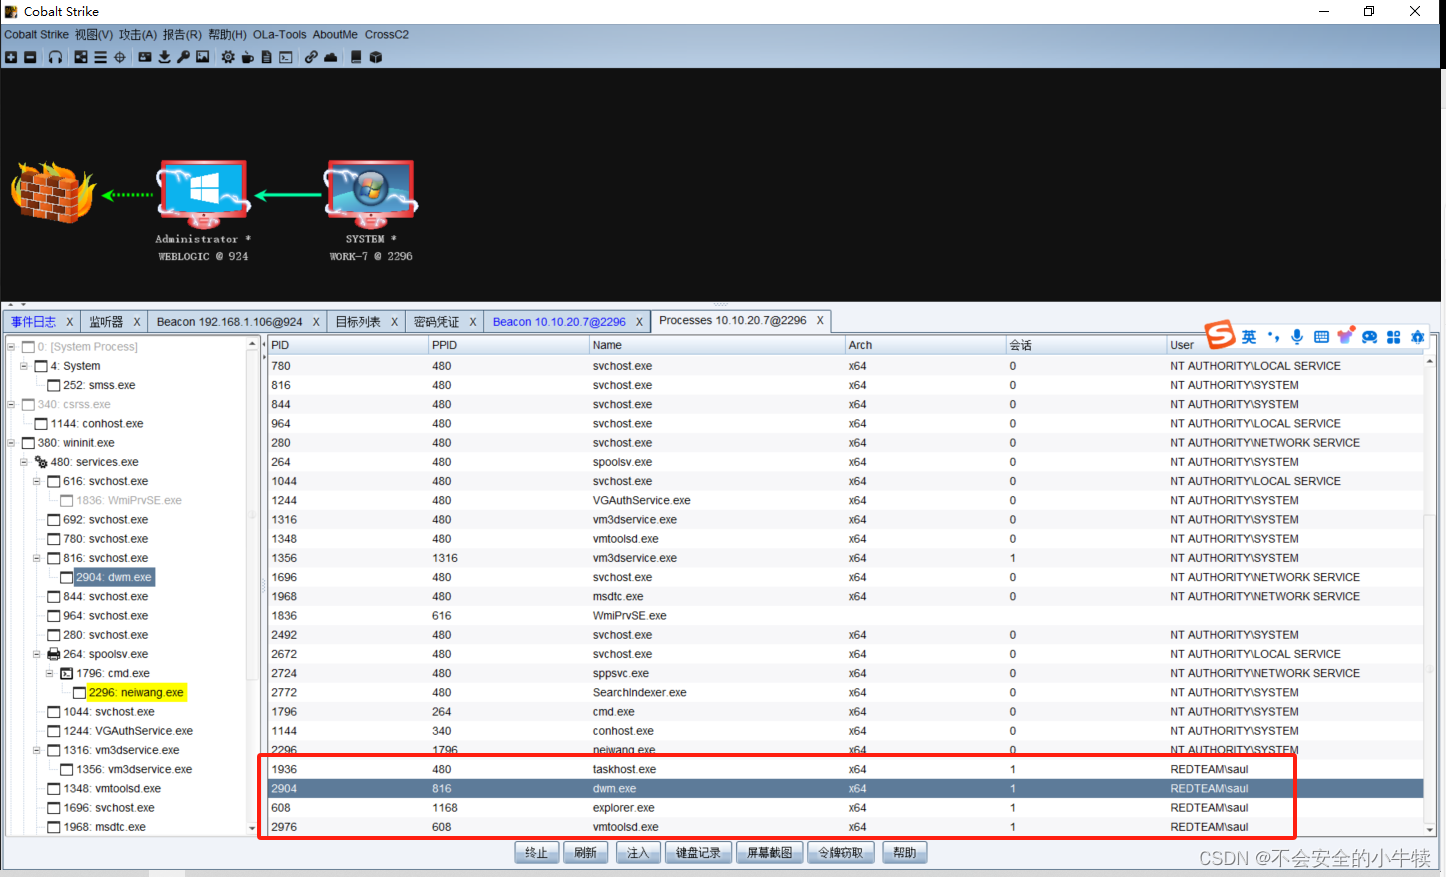This screenshot has height=877, width=1446.
Task: Select the WEBLOGIC @ 924 beacon node
Action: tap(203, 210)
